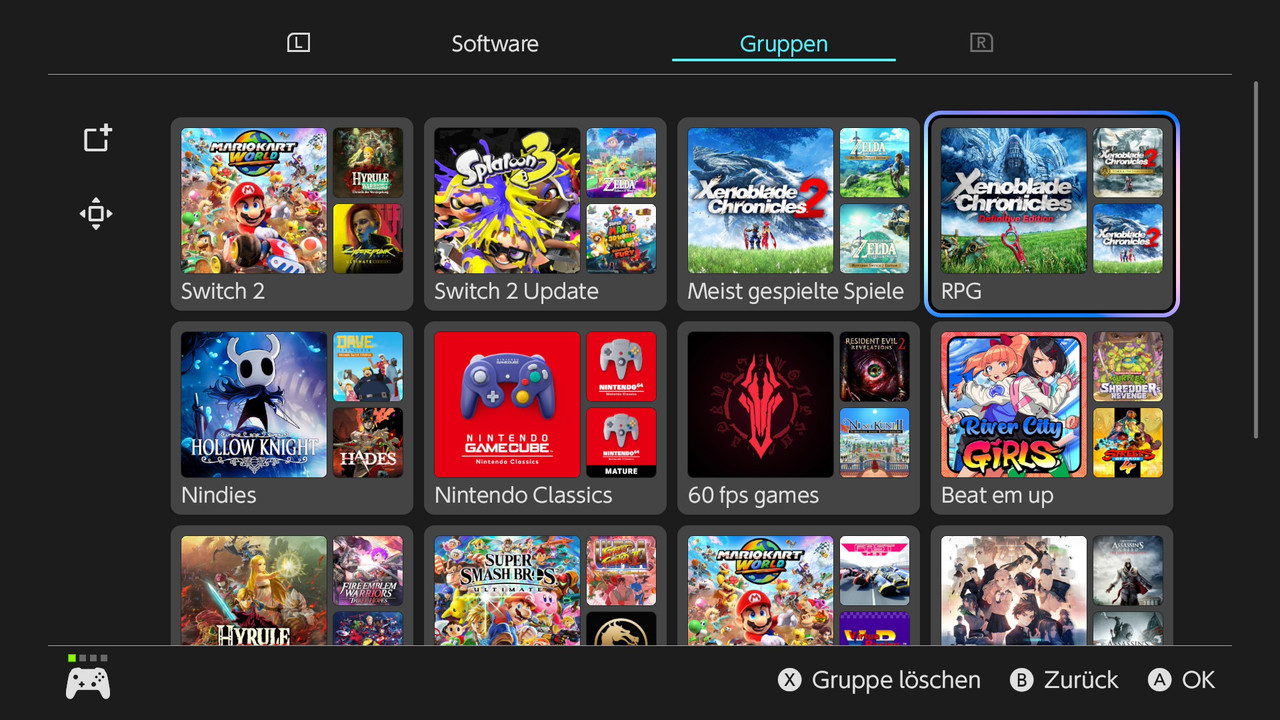The height and width of the screenshot is (720, 1280).
Task: Open the Beat em up group
Action: 1052,418
